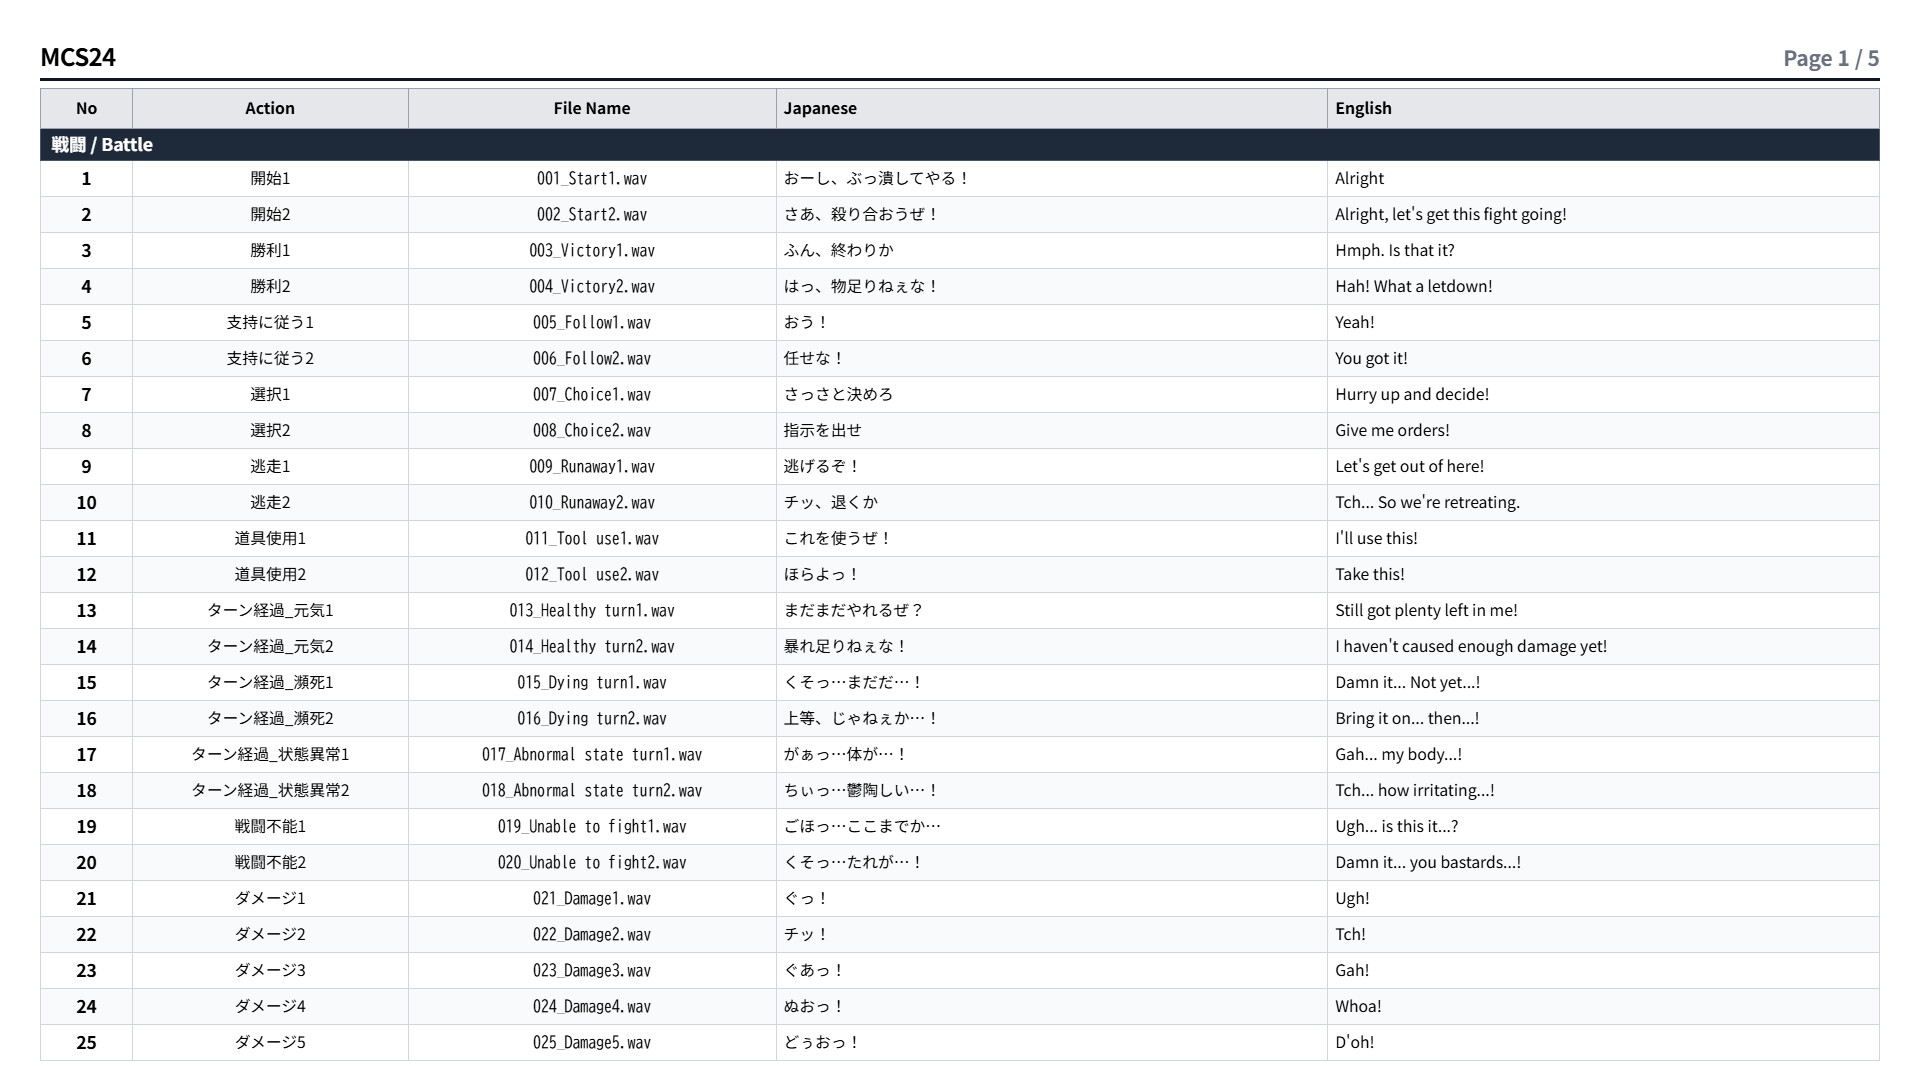Click the 004_Victory2.wav file cell
The width and height of the screenshot is (1920, 1080).
pos(592,287)
